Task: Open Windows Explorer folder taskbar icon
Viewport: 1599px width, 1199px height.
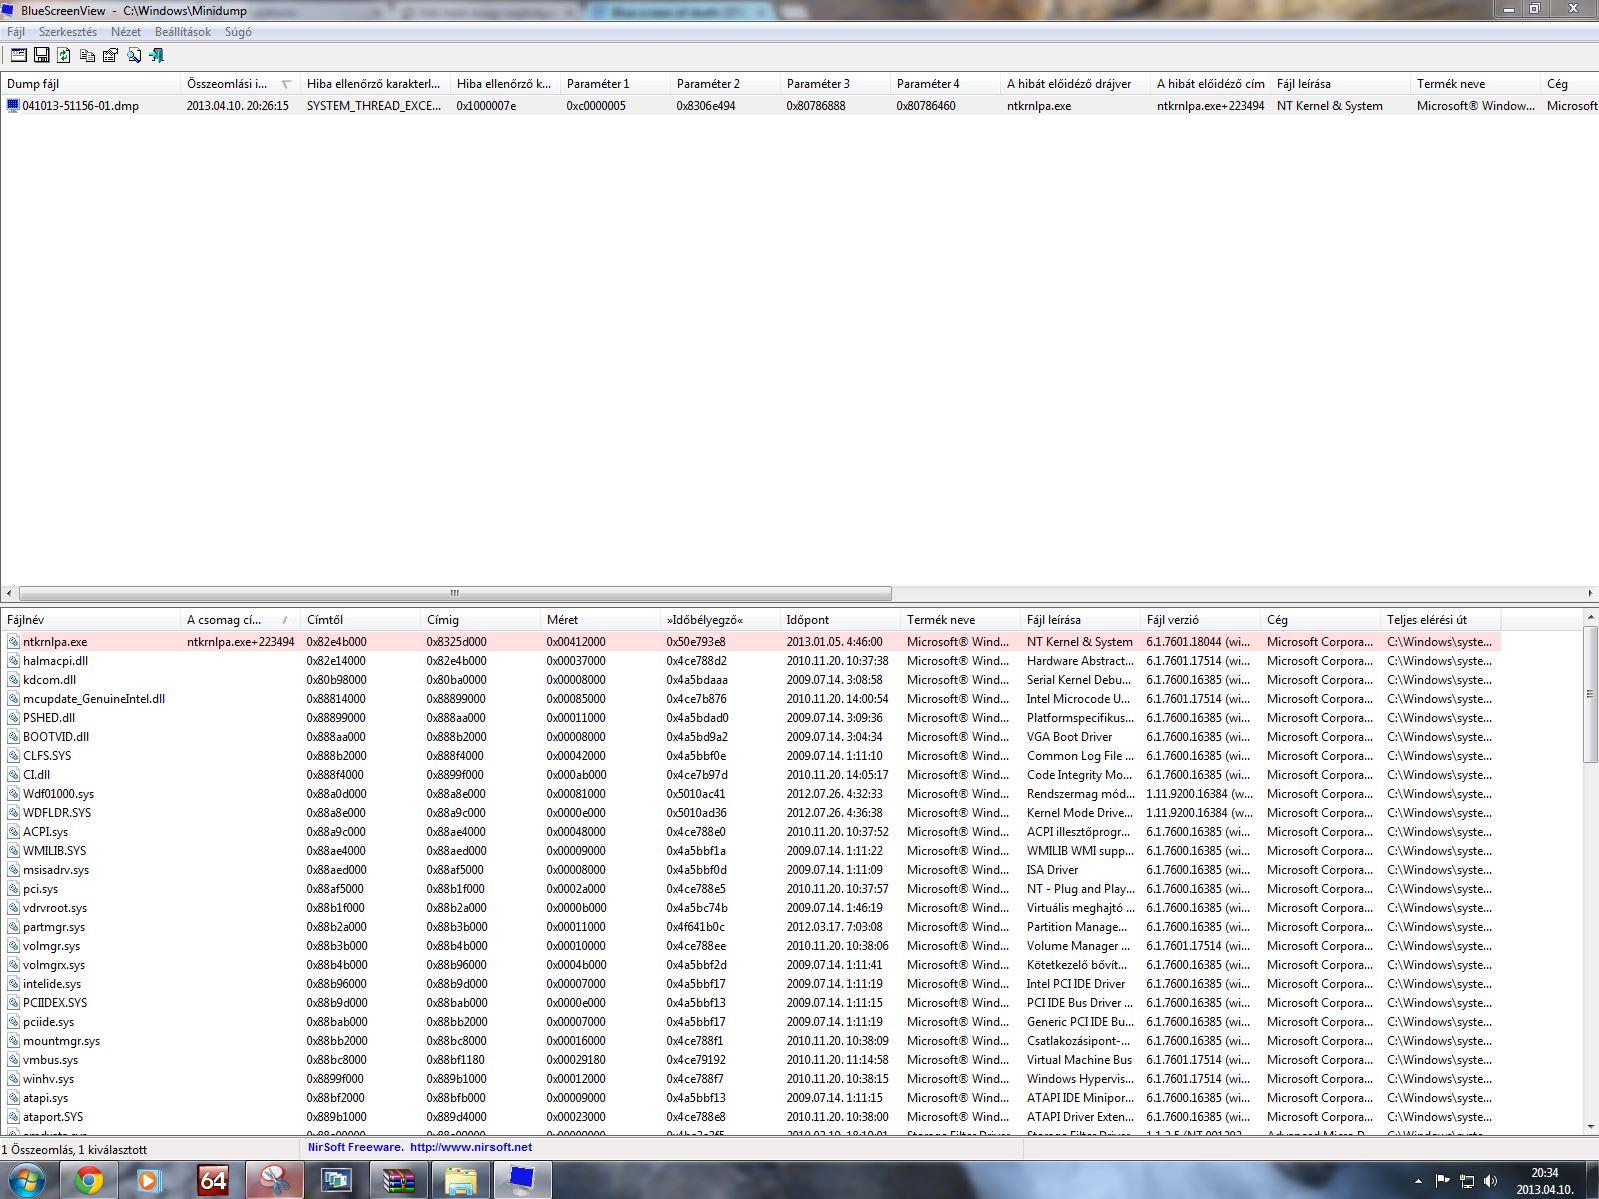Action: [x=460, y=1181]
